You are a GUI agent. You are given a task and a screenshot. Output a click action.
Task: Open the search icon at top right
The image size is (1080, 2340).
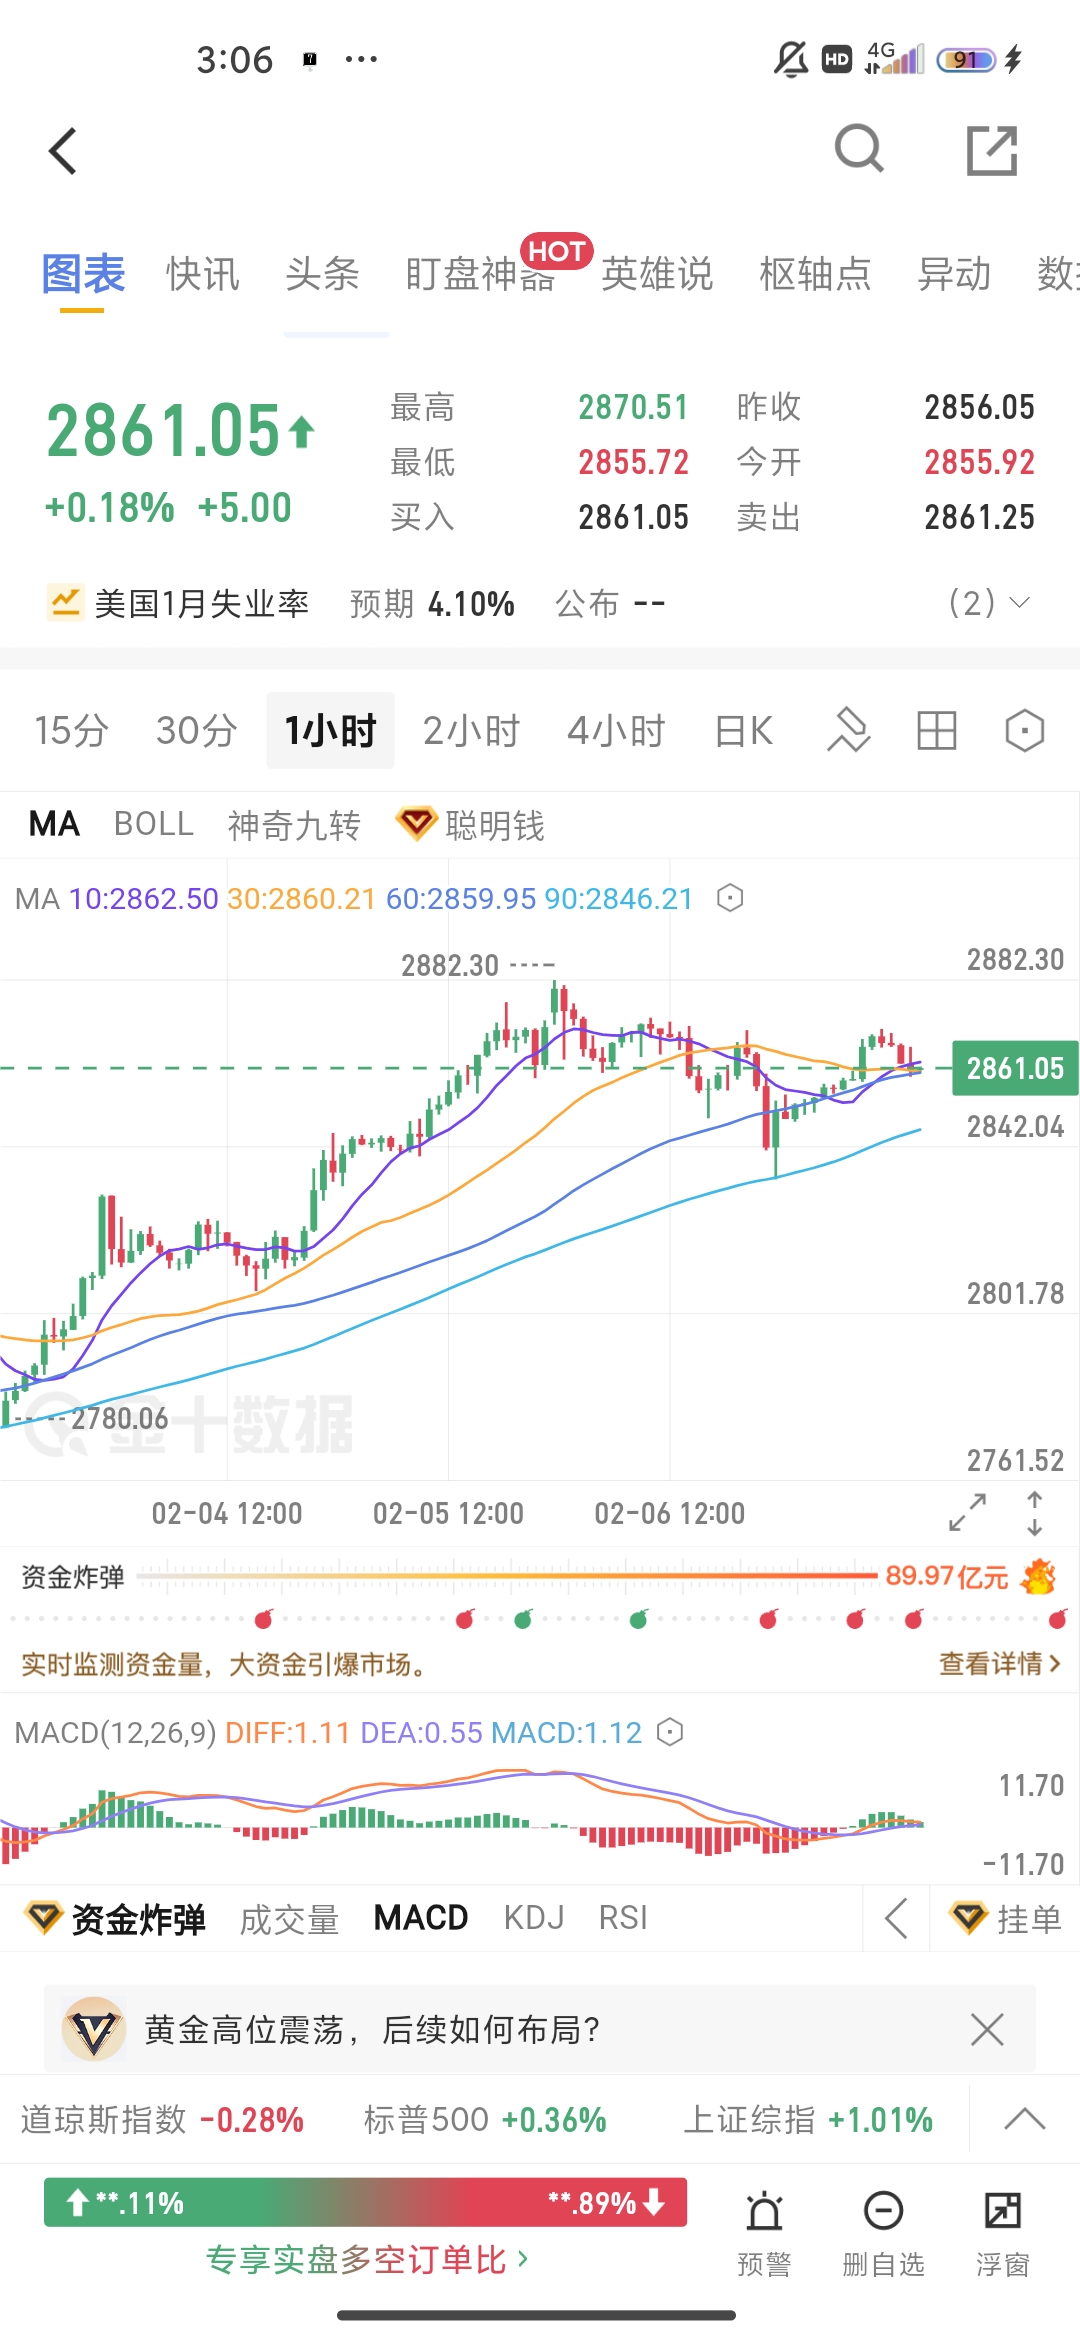(858, 150)
